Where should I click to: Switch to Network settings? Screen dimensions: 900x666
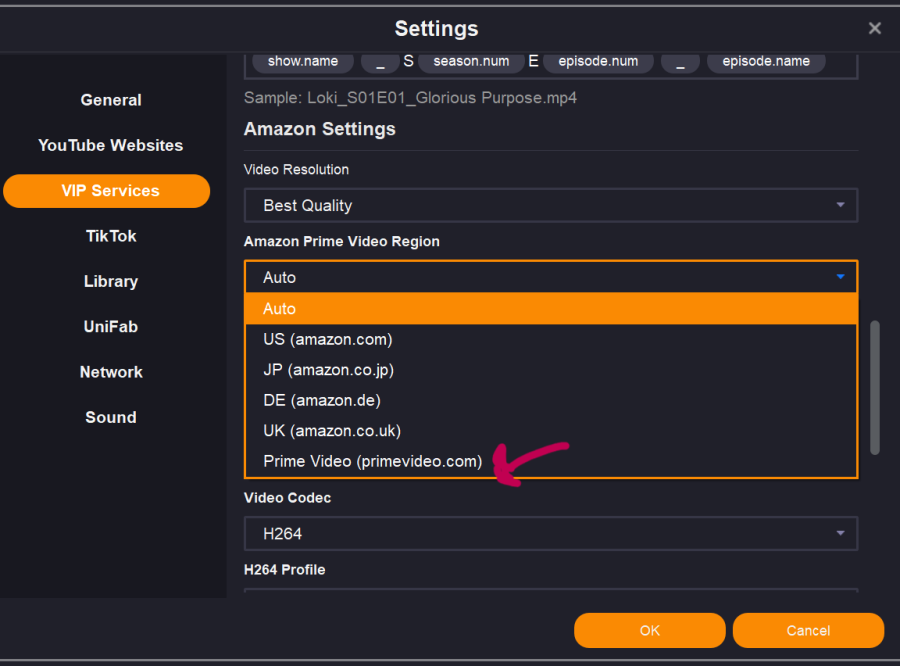(111, 372)
